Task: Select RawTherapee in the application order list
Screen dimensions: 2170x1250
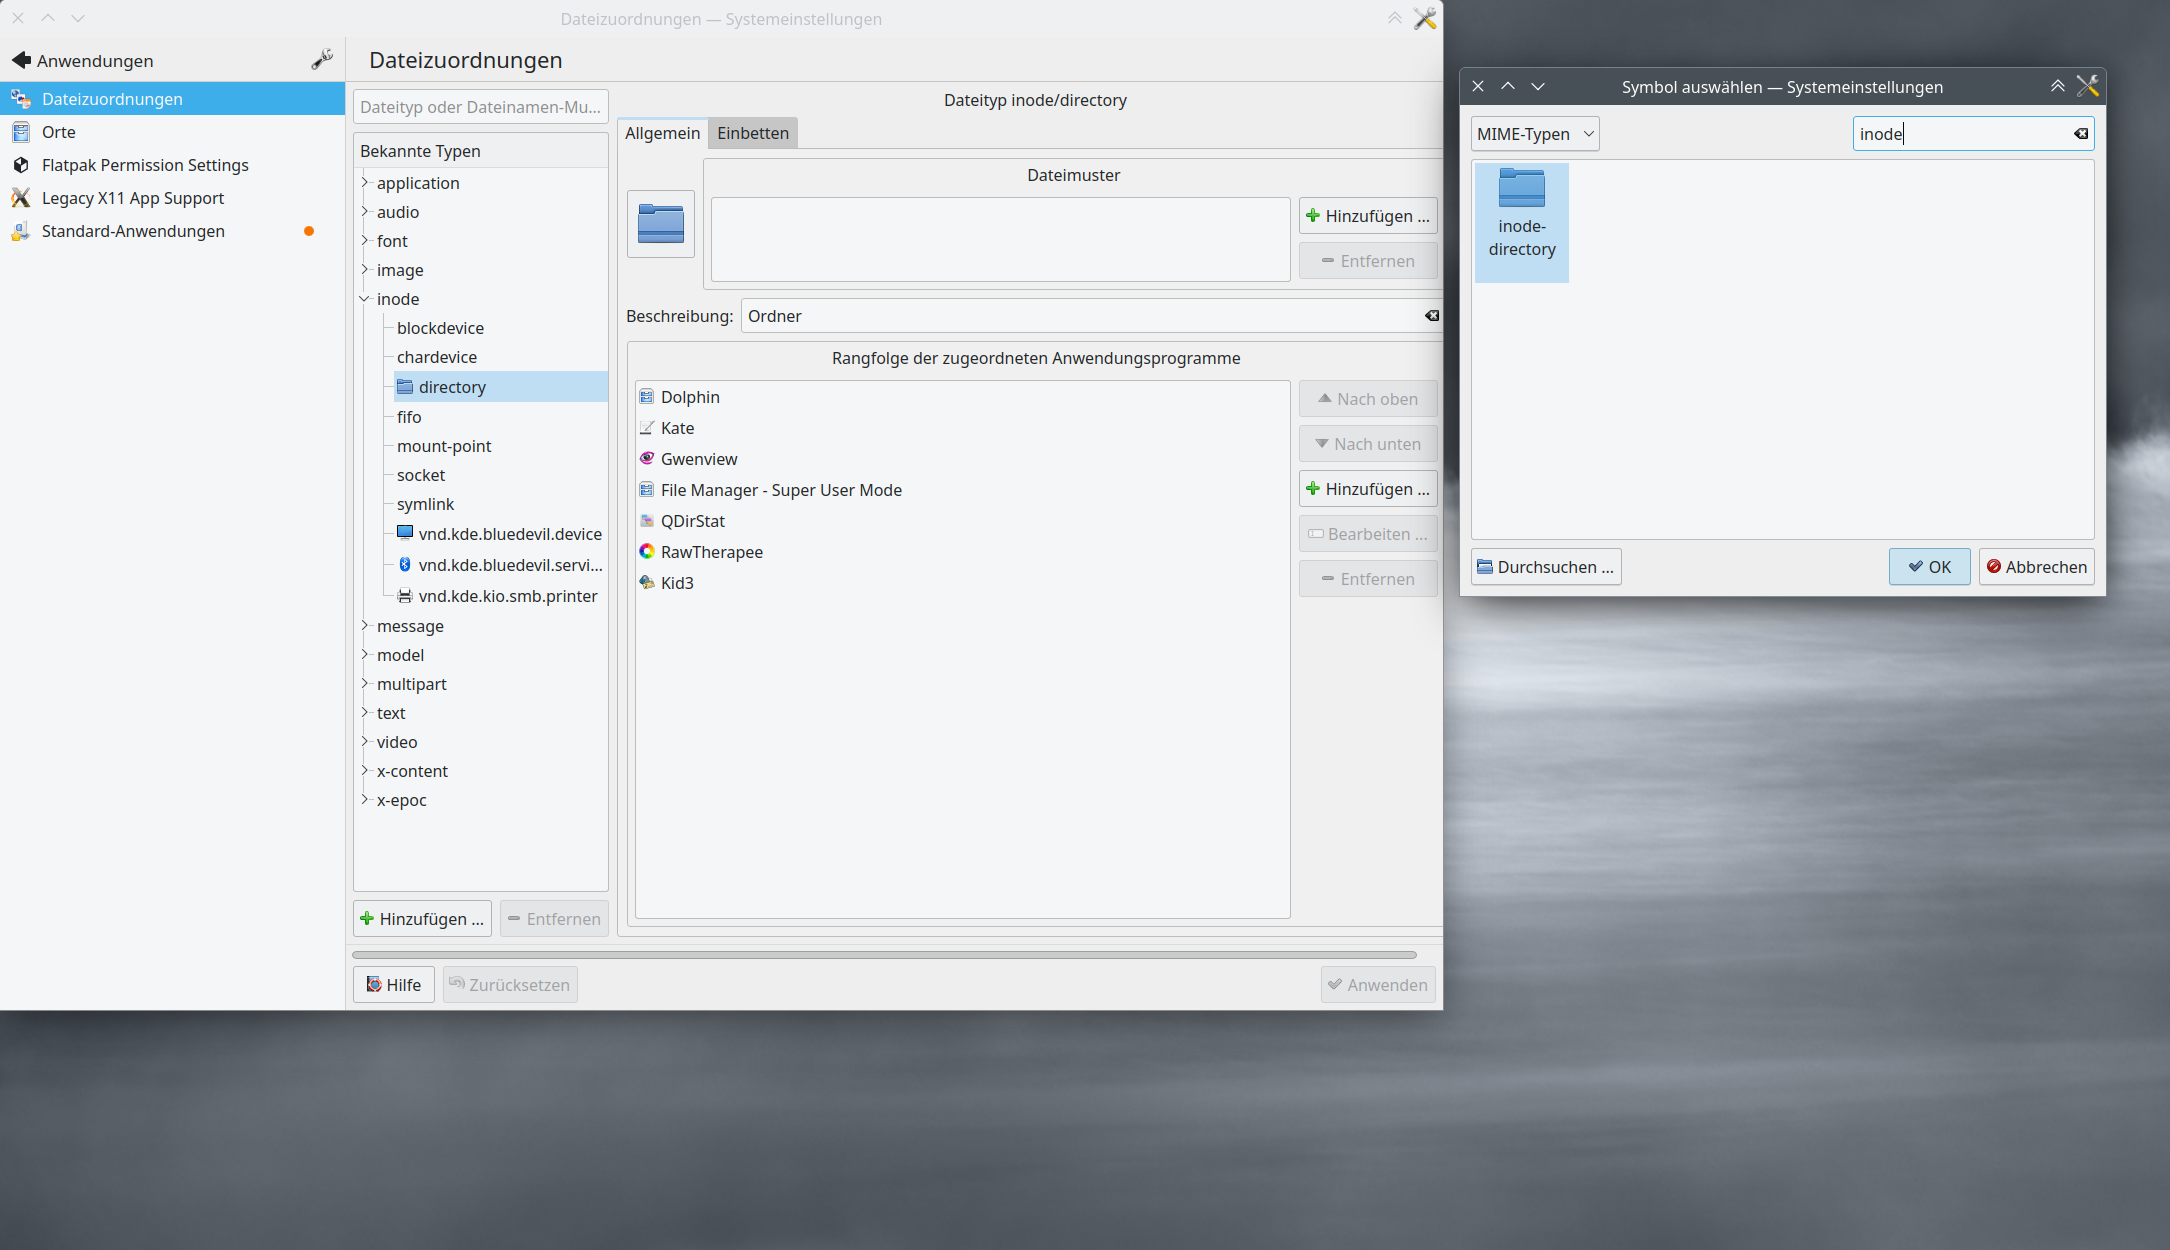Action: [962, 552]
